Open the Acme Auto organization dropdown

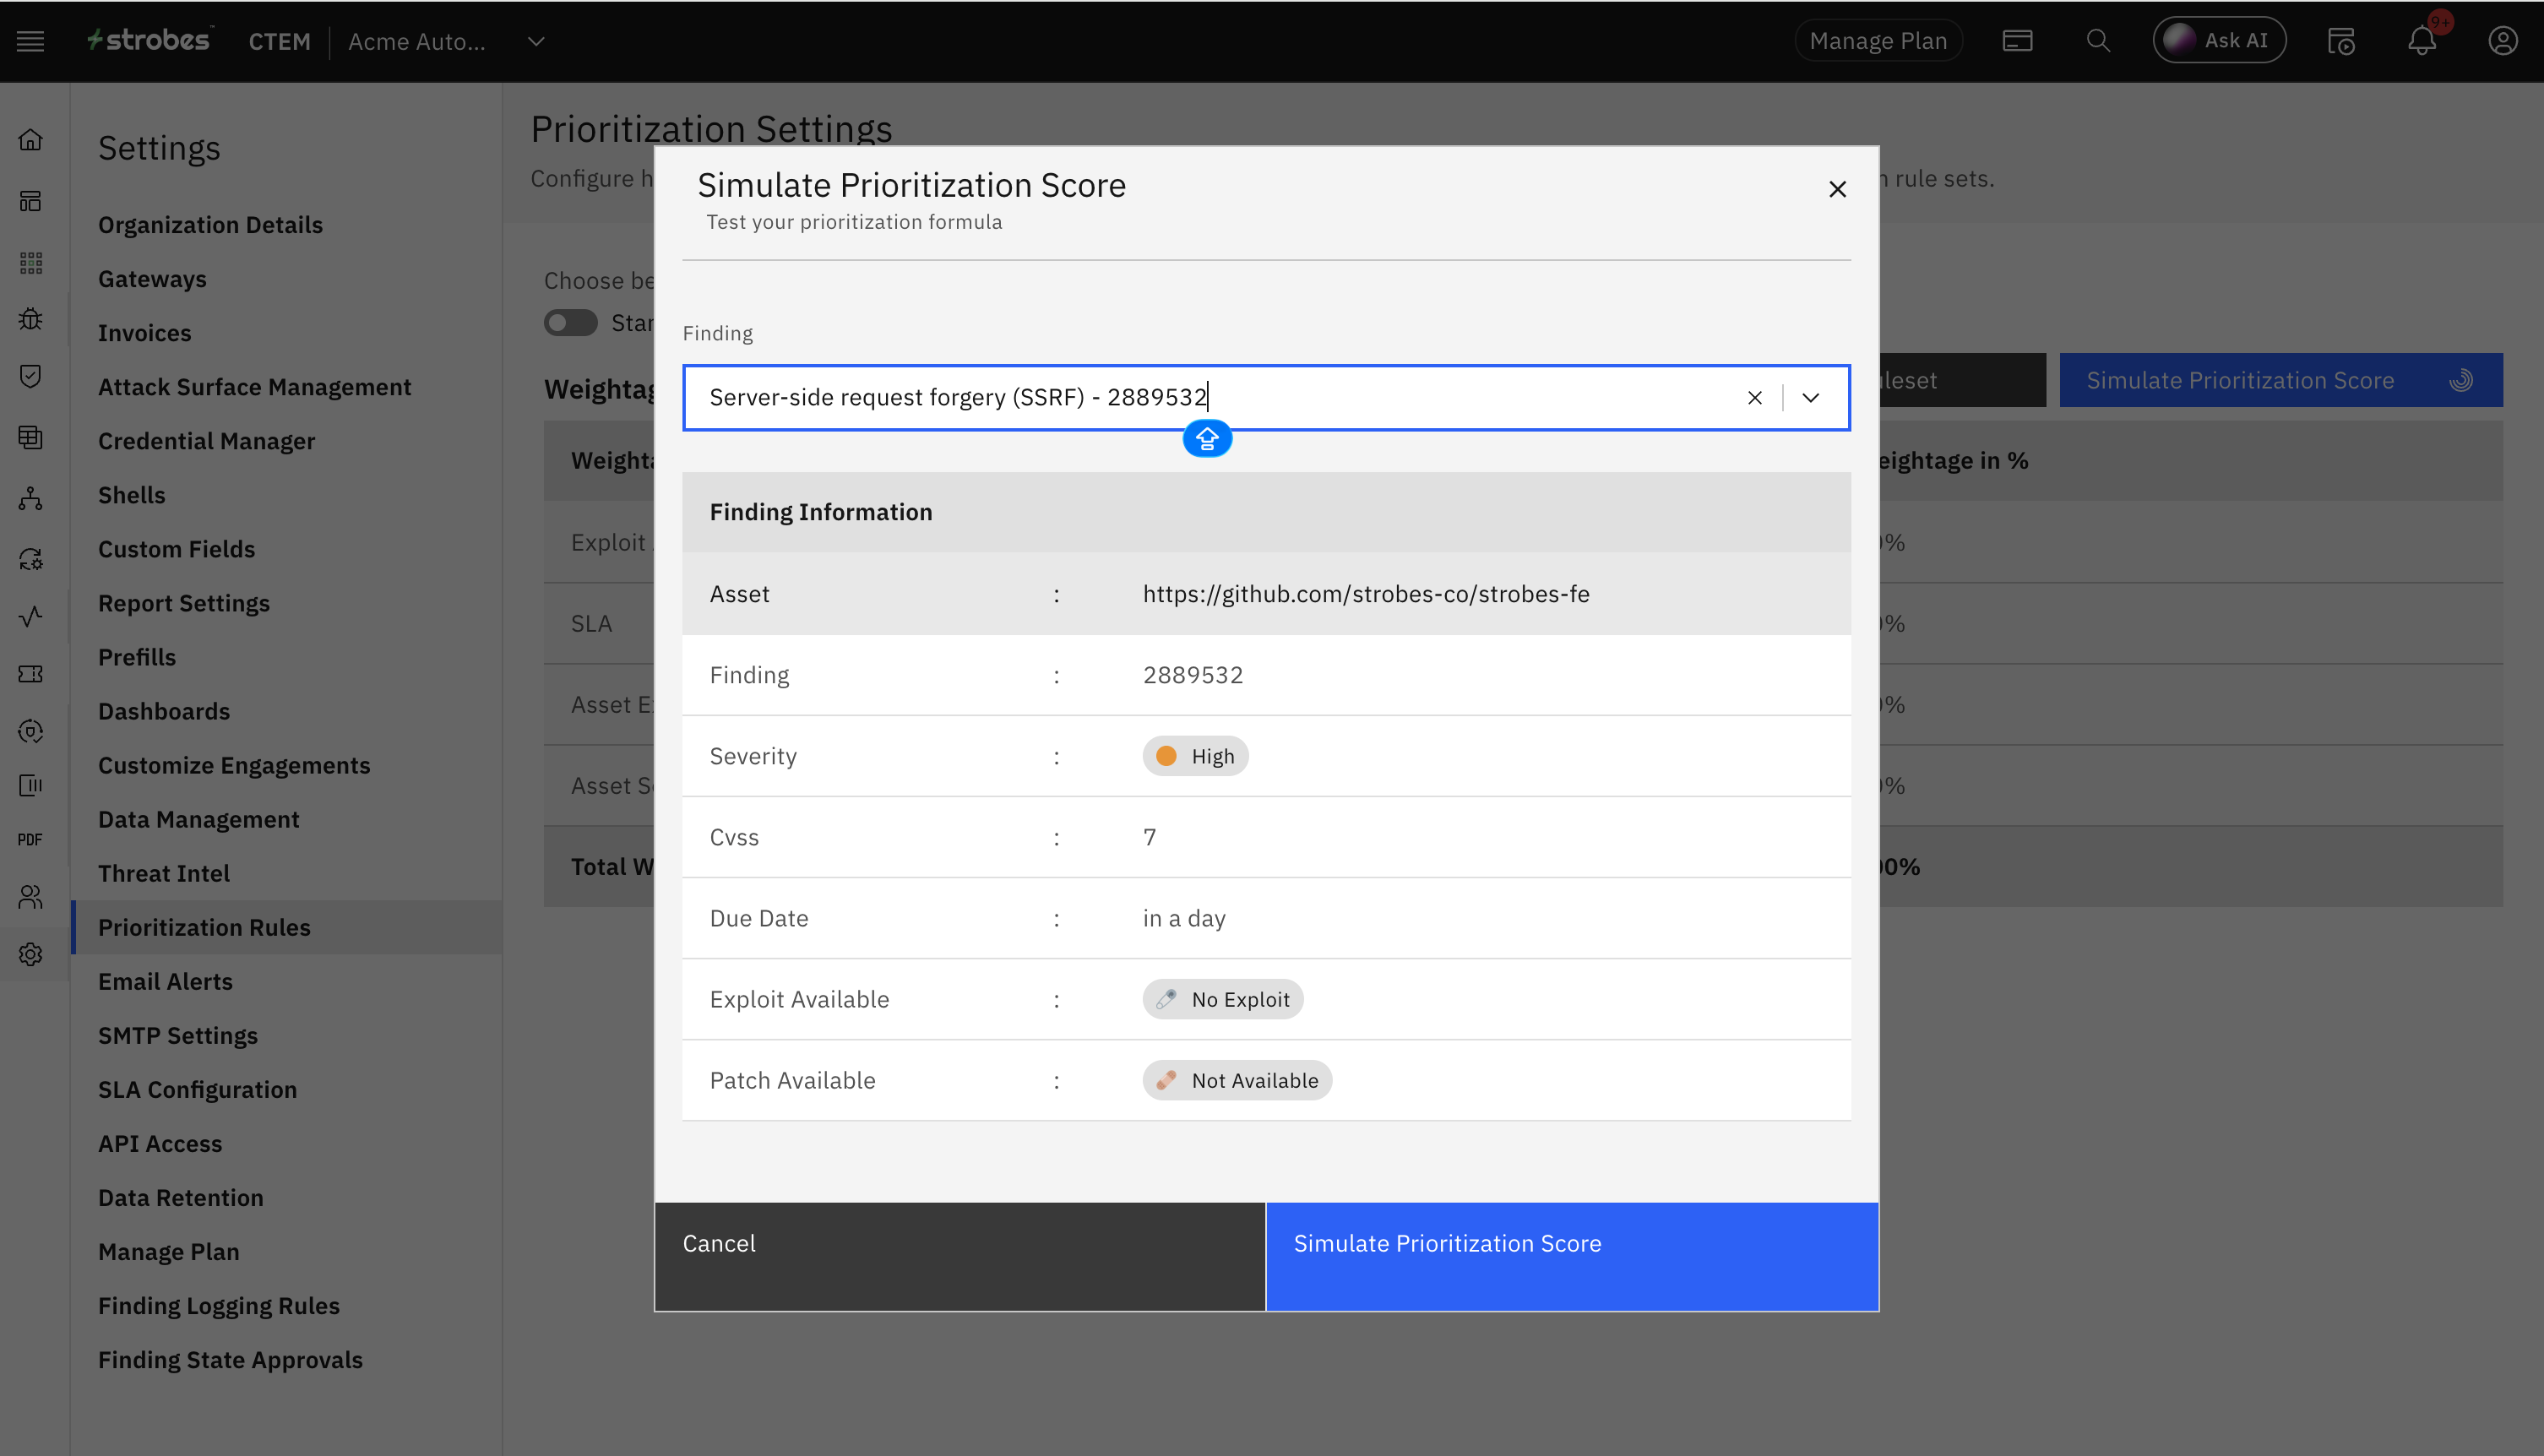point(536,41)
